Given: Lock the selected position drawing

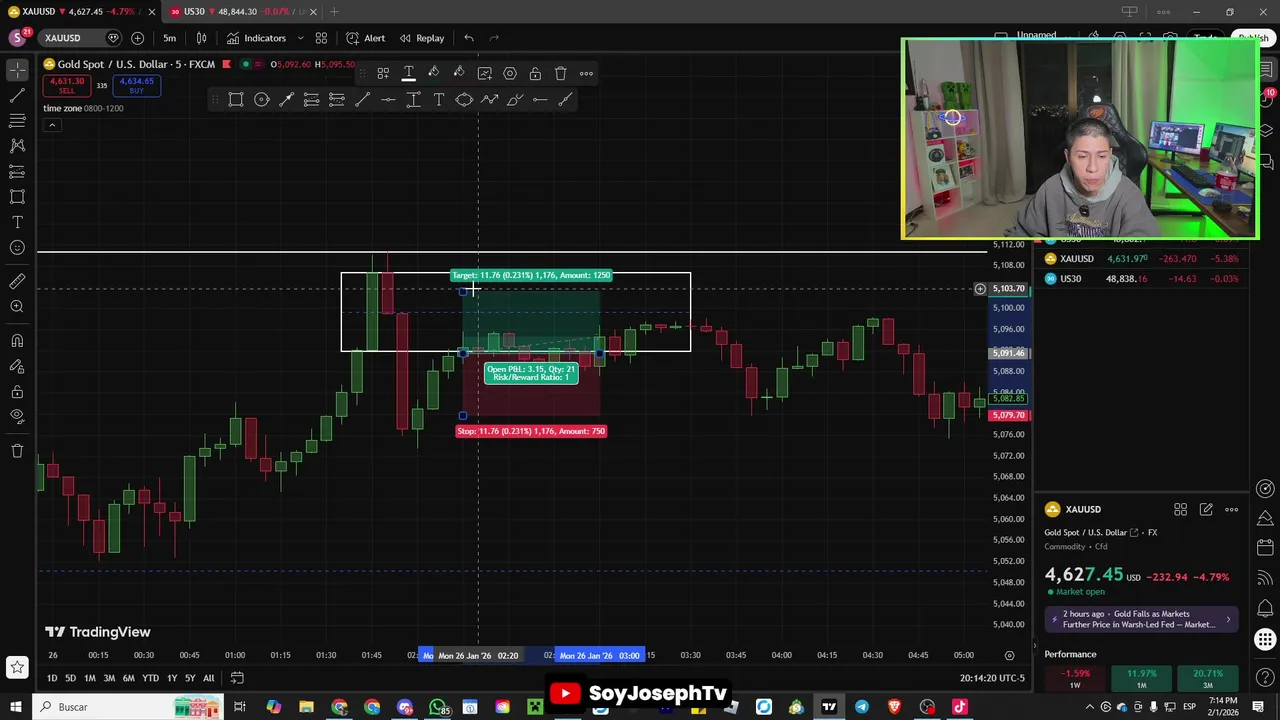Looking at the screenshot, I should coord(535,73).
